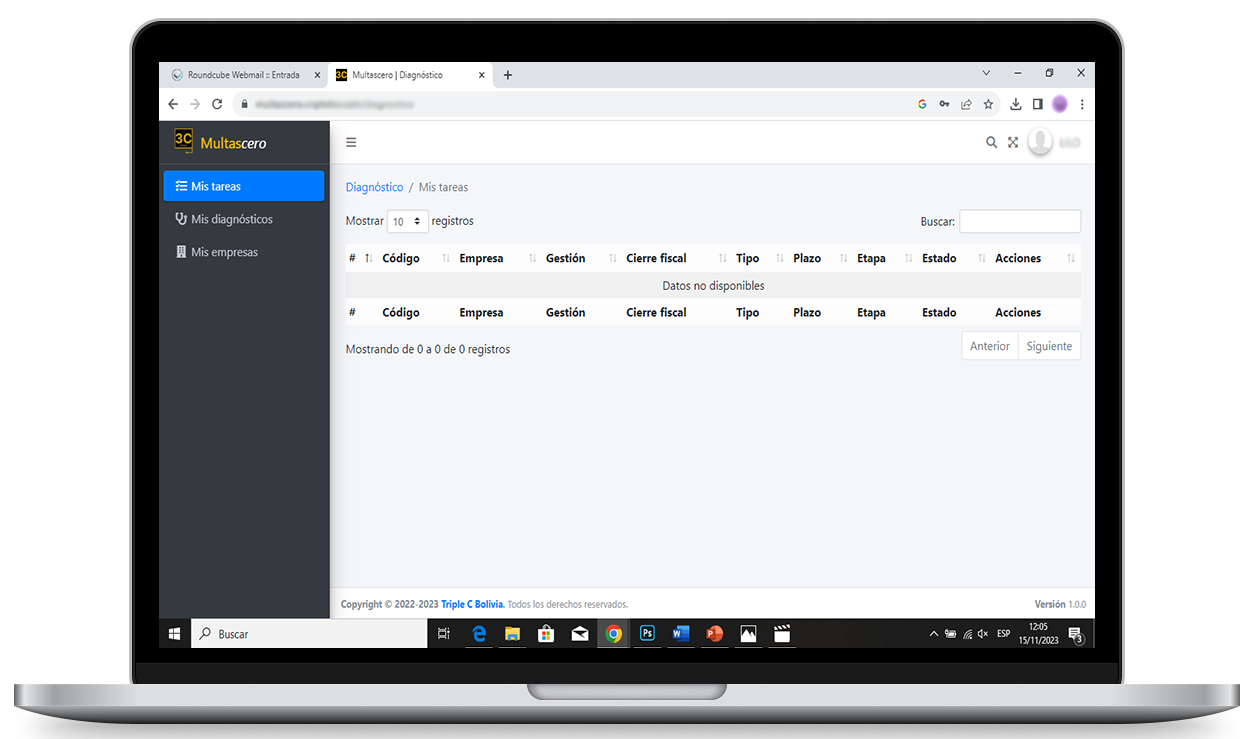Open the search magnifier icon in navbar
1254x739 pixels.
click(991, 143)
